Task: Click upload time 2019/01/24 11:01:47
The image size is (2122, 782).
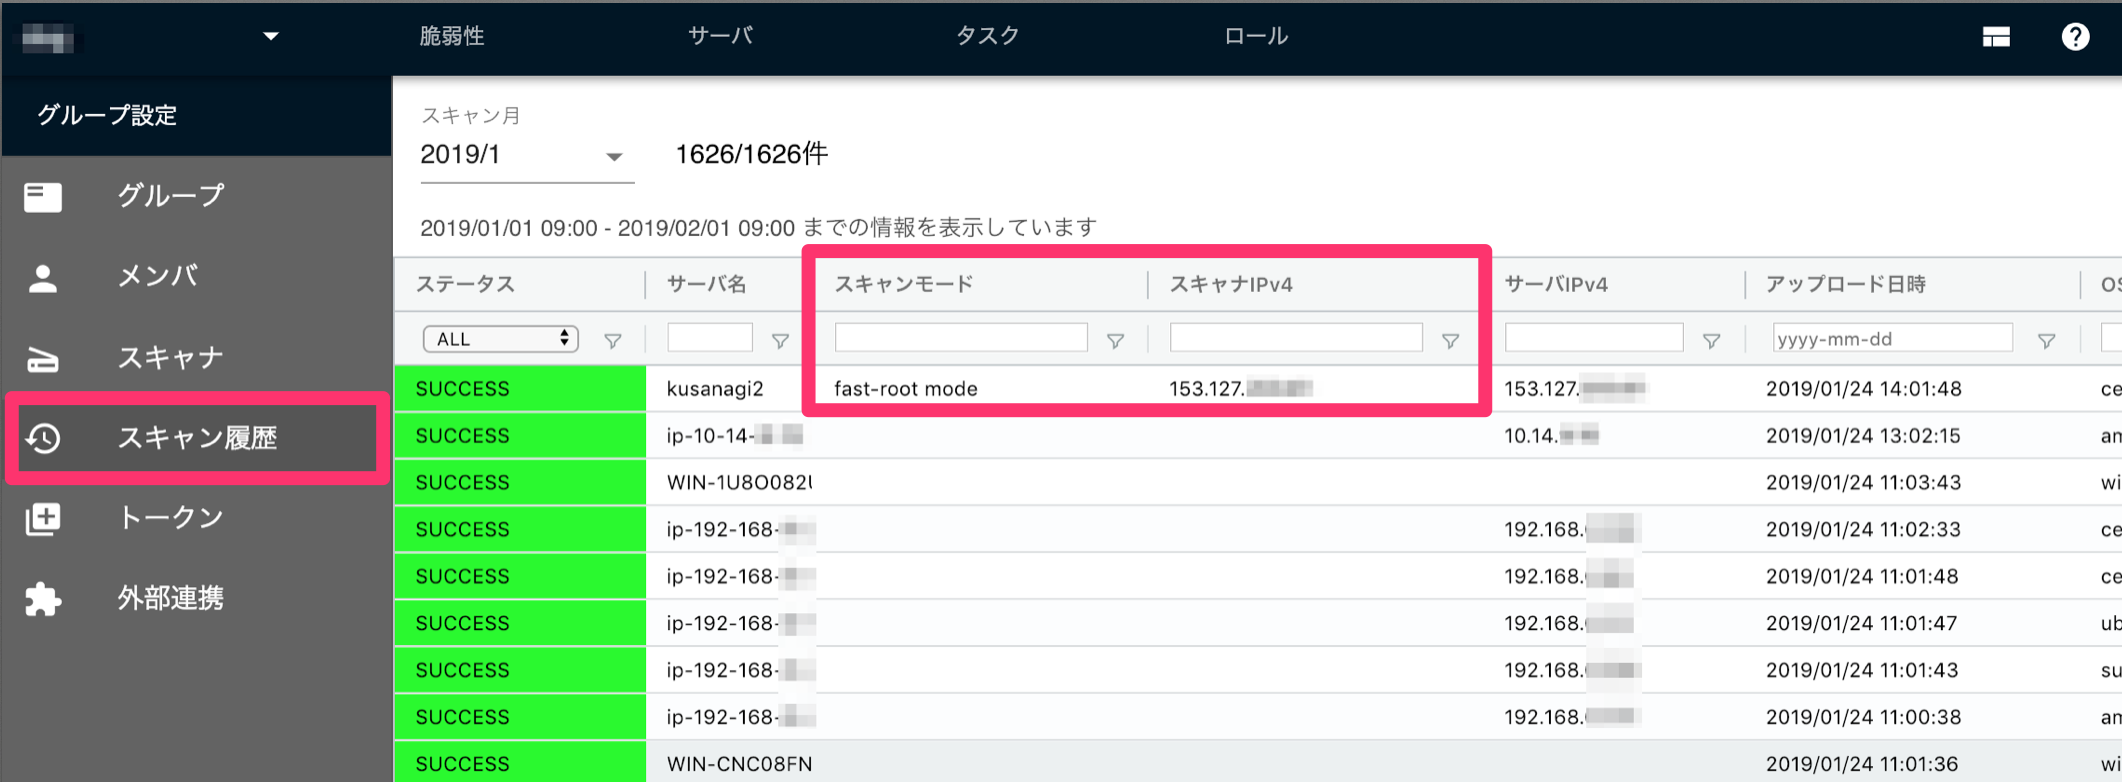Action: point(1863,624)
